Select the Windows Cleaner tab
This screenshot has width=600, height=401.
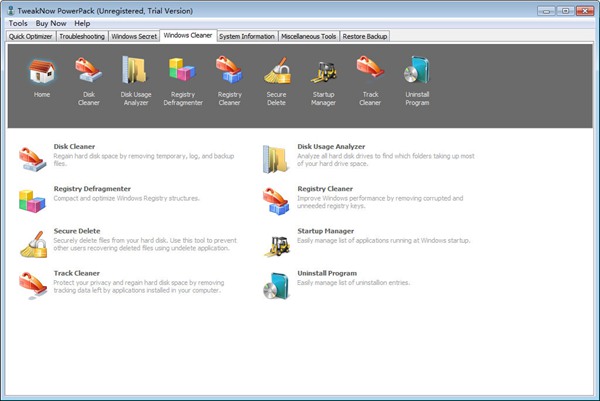point(188,35)
